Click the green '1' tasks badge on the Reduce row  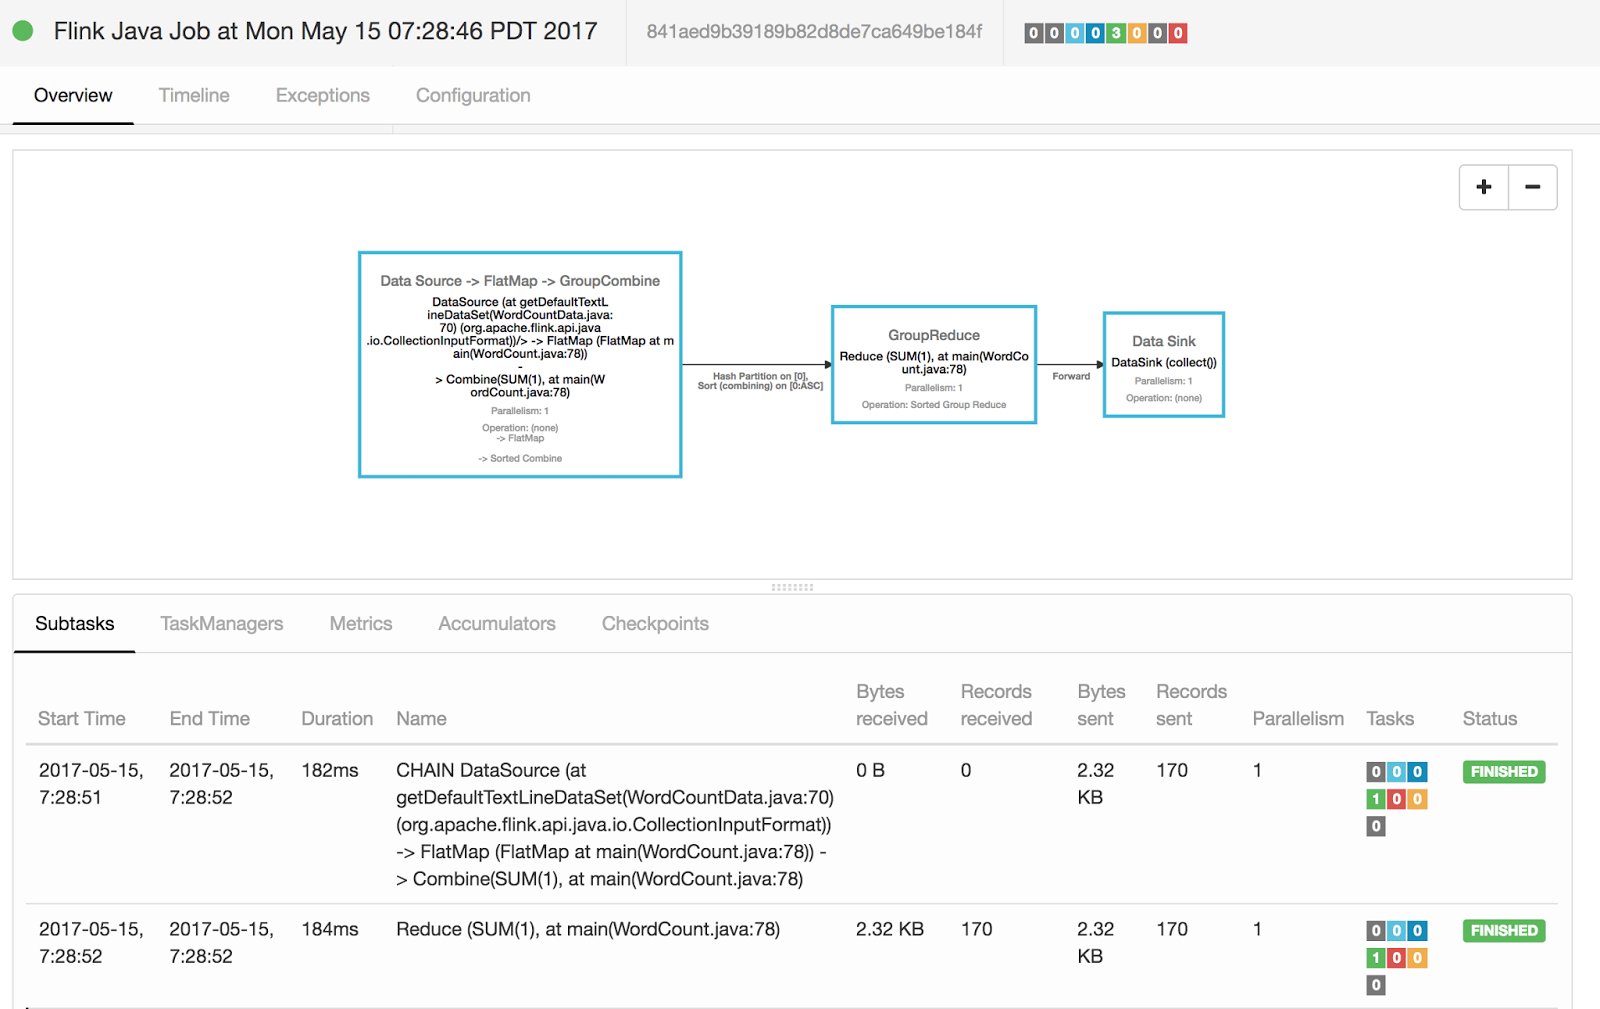click(x=1375, y=957)
